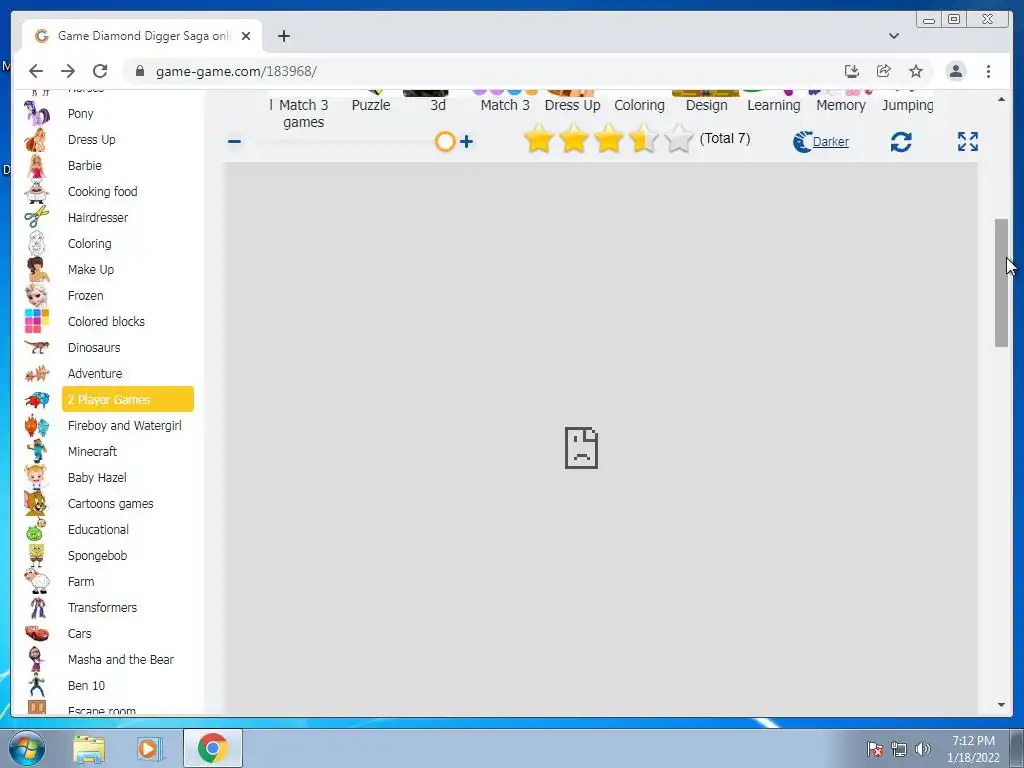Click the share page icon

click(x=884, y=71)
